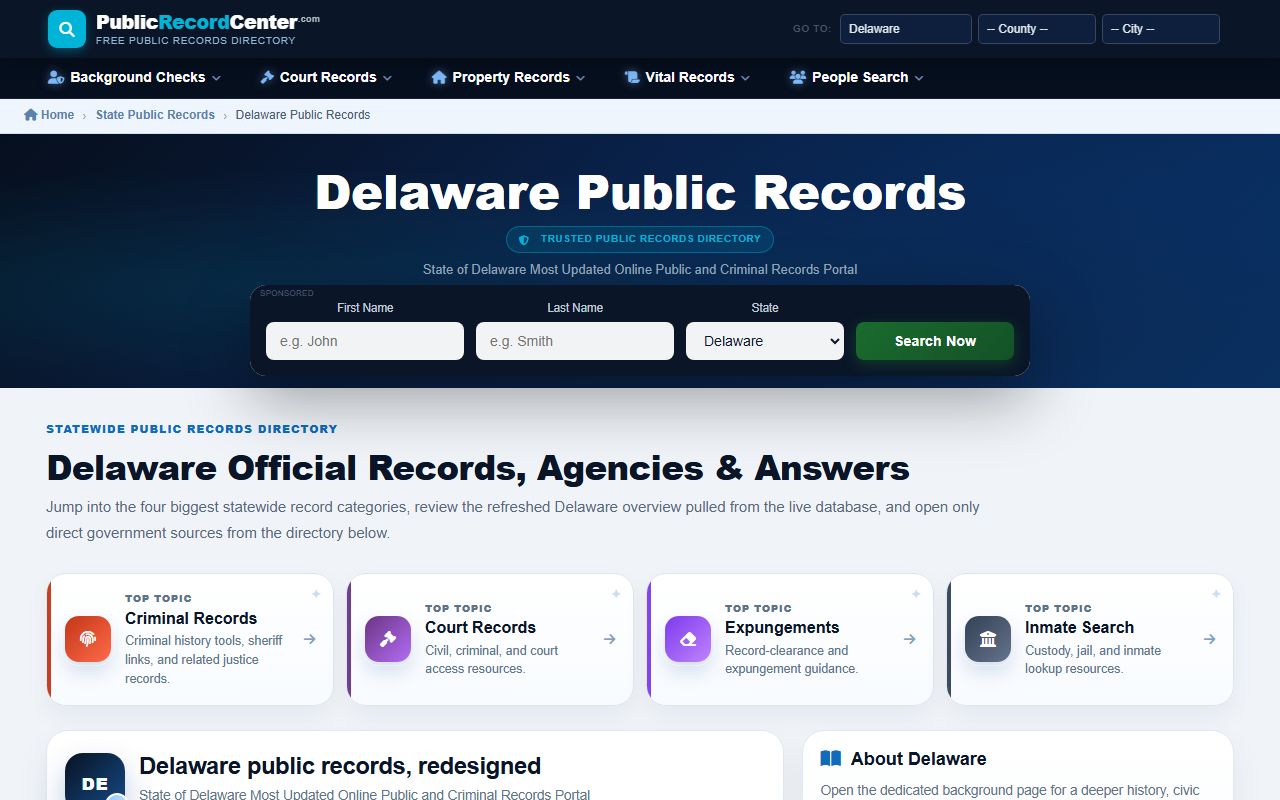Click "Delaware public records, redesigned" heading
The image size is (1280, 800).
[340, 766]
